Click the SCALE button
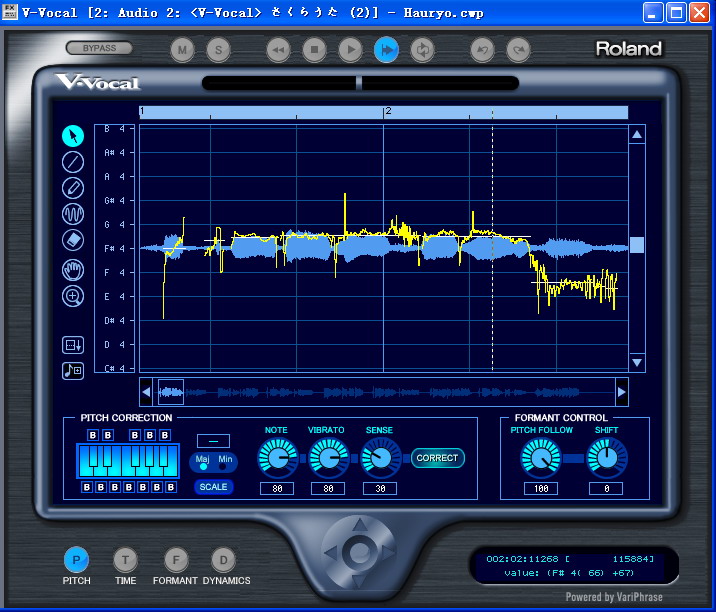Viewport: 716px width, 612px height. (213, 487)
